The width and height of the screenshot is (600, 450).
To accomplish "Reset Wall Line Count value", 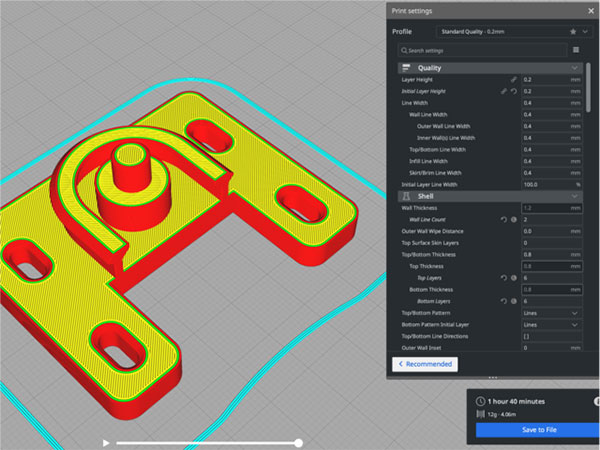I will 504,219.
